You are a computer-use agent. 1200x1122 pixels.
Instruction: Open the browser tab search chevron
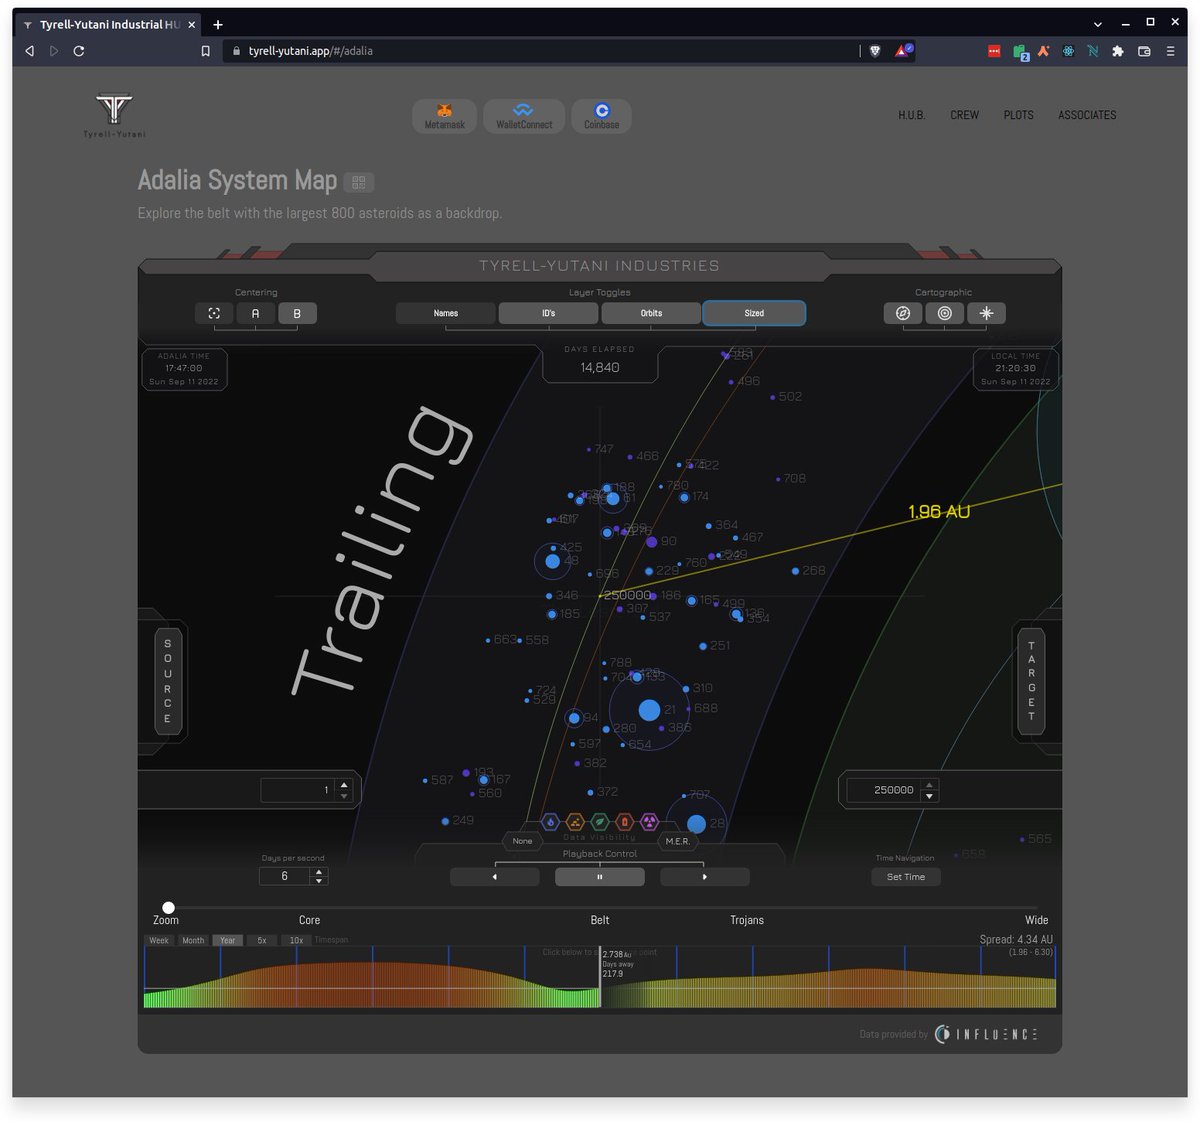coord(1097,24)
